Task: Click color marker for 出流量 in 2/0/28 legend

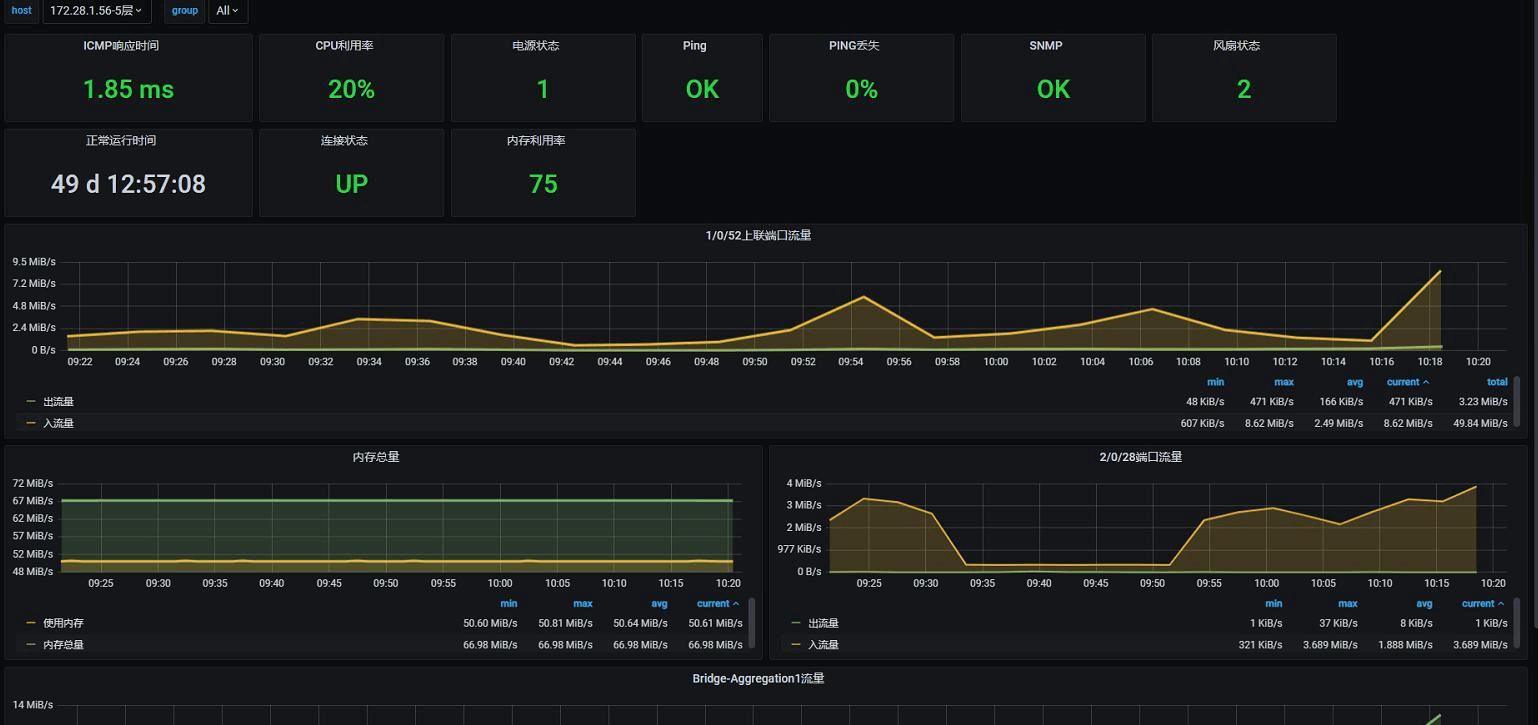Action: [796, 624]
